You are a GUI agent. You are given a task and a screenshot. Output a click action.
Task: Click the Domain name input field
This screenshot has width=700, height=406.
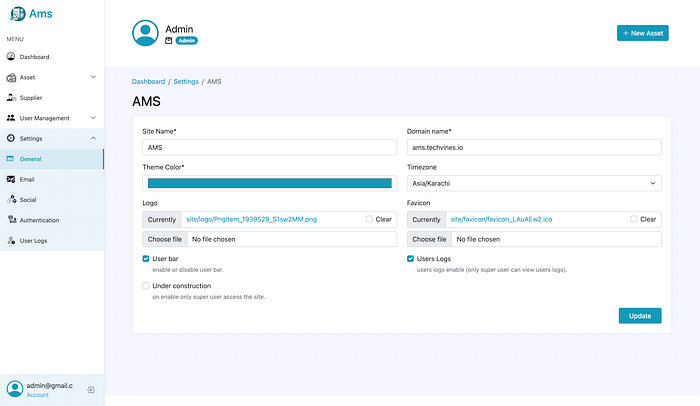[x=534, y=147]
